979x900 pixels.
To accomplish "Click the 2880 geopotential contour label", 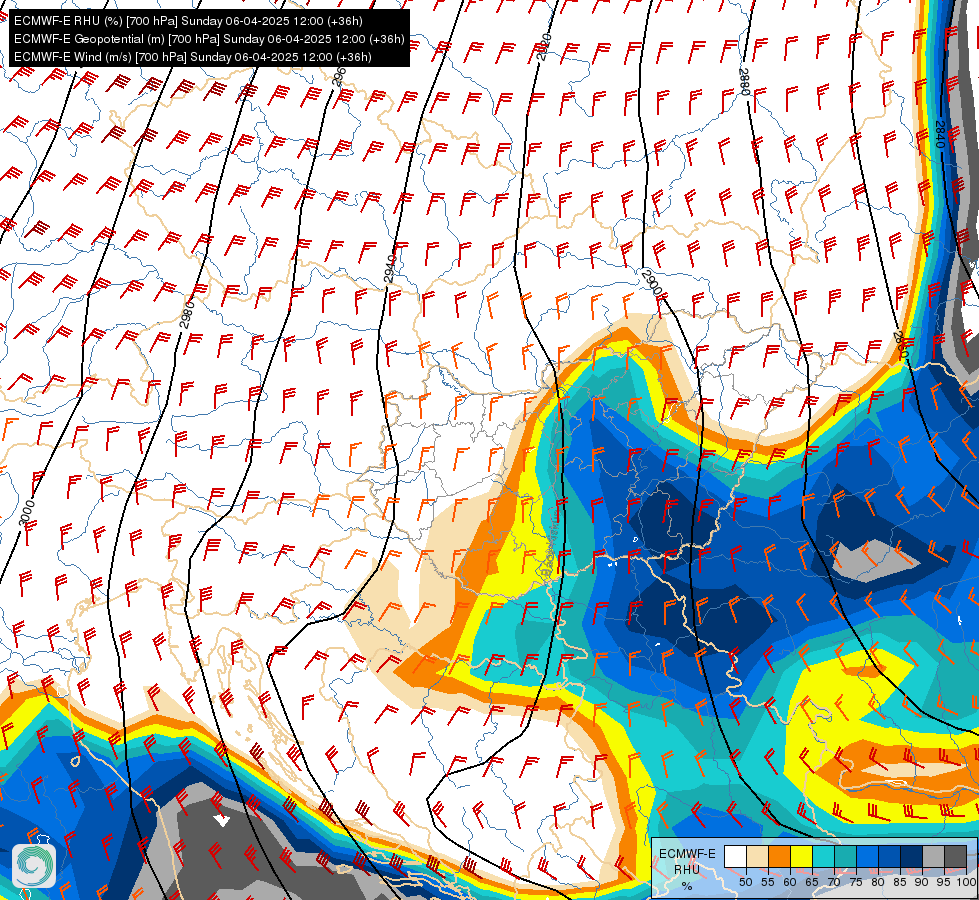I will pos(745,81).
